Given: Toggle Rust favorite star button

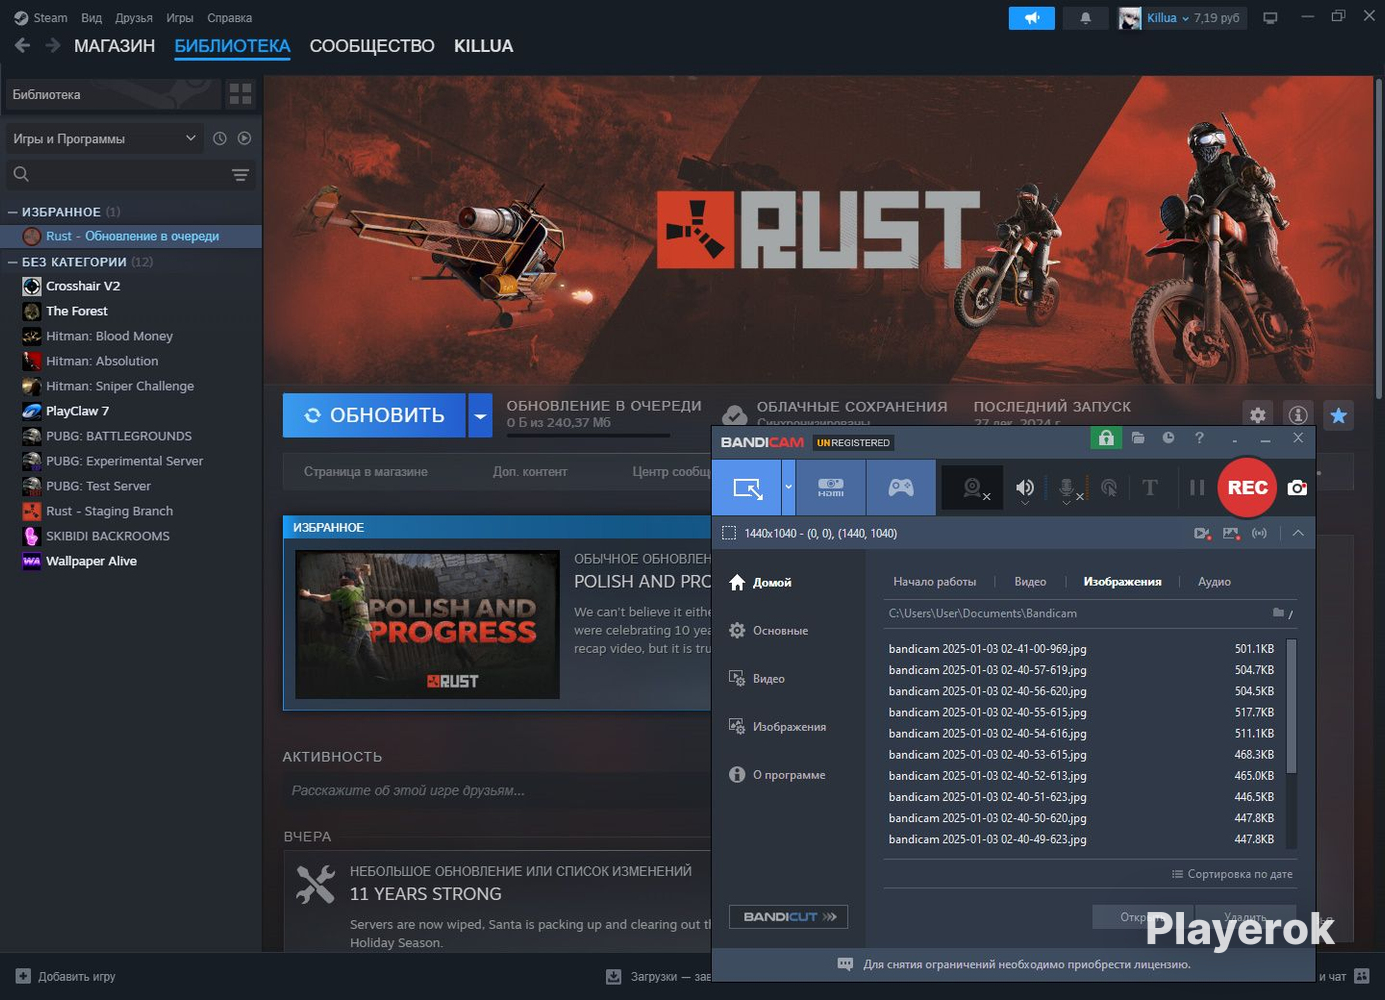Looking at the screenshot, I should point(1339,415).
